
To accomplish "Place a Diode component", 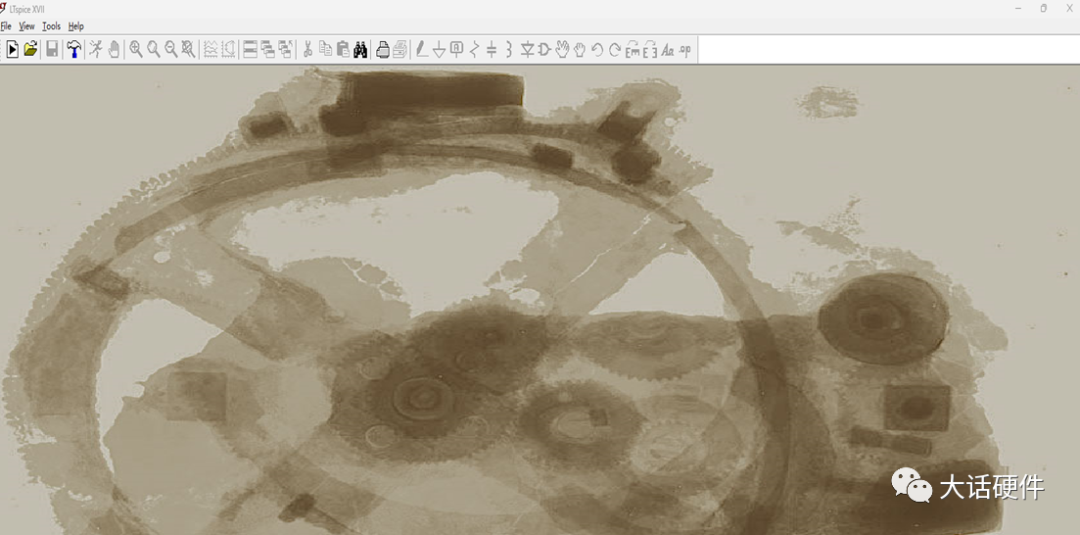I will click(x=527, y=49).
